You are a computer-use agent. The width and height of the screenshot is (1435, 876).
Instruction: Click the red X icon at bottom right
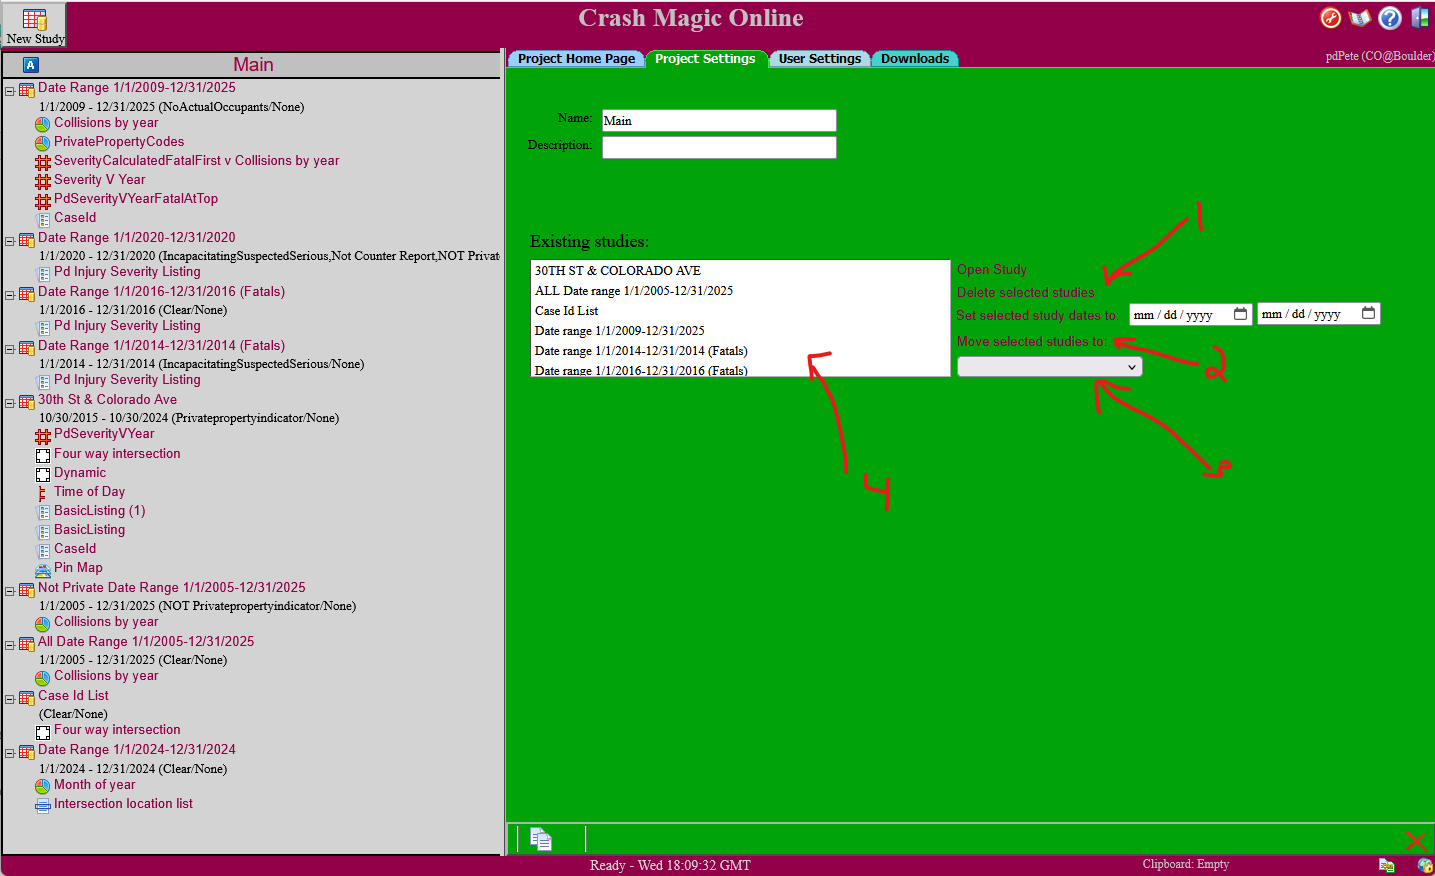1415,841
